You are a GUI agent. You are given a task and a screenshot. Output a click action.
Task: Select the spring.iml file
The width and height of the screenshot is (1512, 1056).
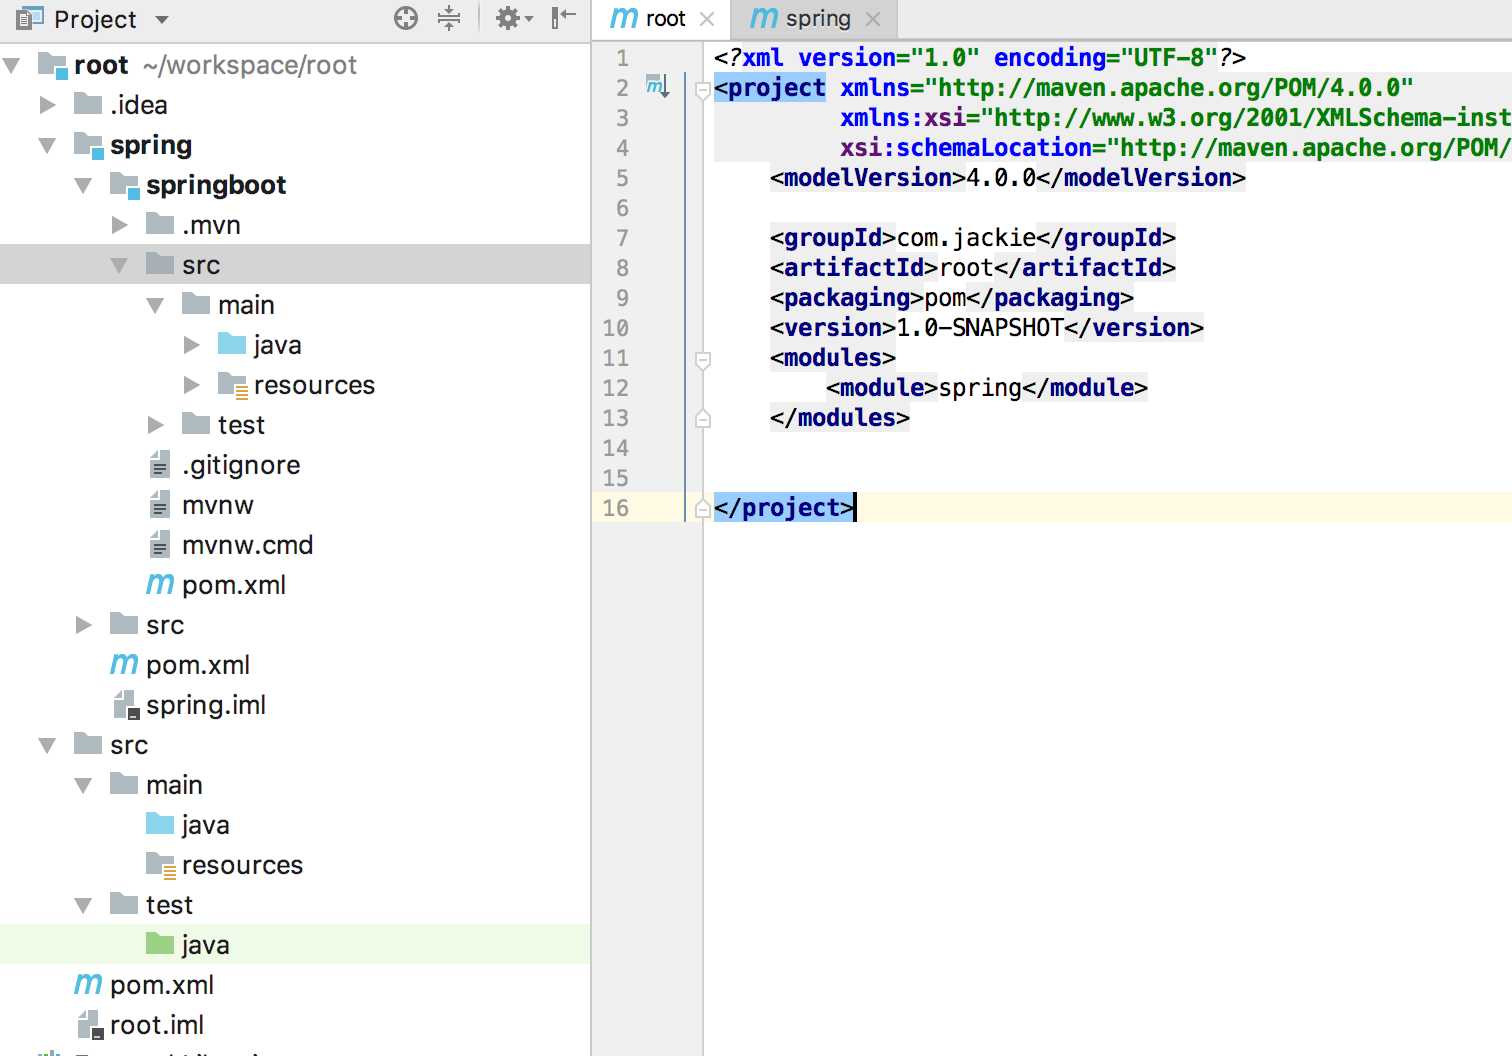pyautogui.click(x=206, y=705)
